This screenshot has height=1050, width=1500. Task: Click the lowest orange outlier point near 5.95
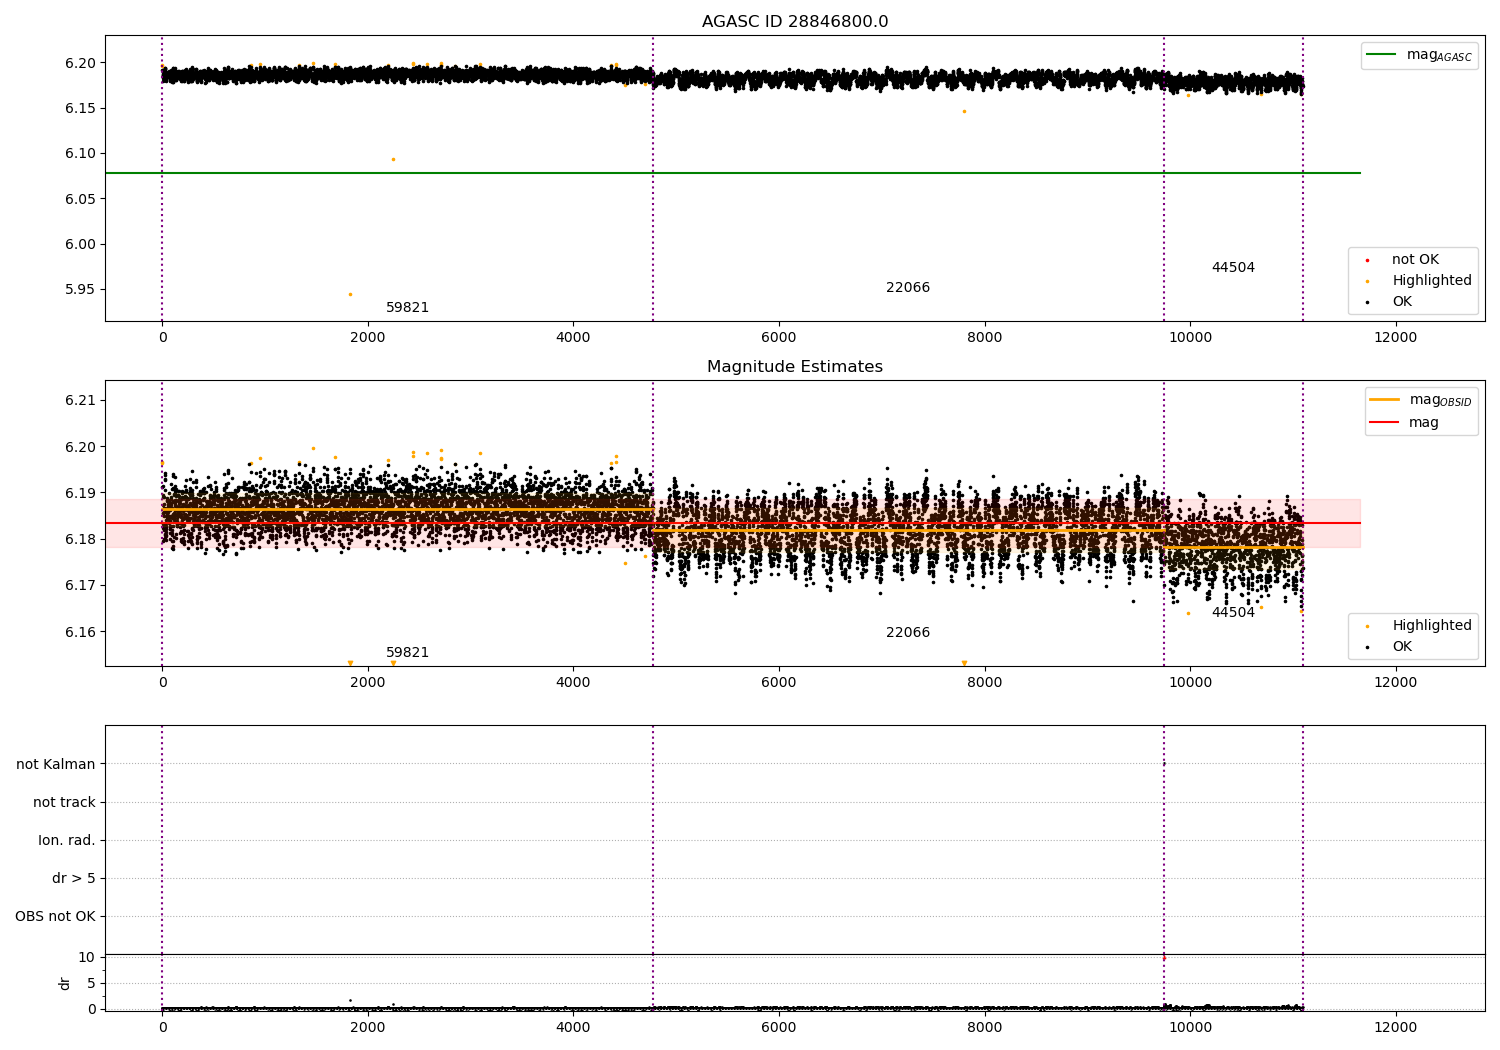pyautogui.click(x=350, y=294)
